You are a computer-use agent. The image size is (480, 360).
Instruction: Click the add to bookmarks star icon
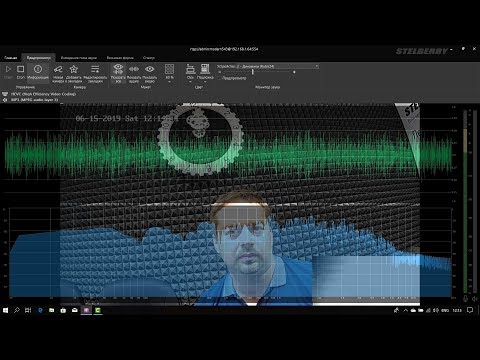point(74,69)
